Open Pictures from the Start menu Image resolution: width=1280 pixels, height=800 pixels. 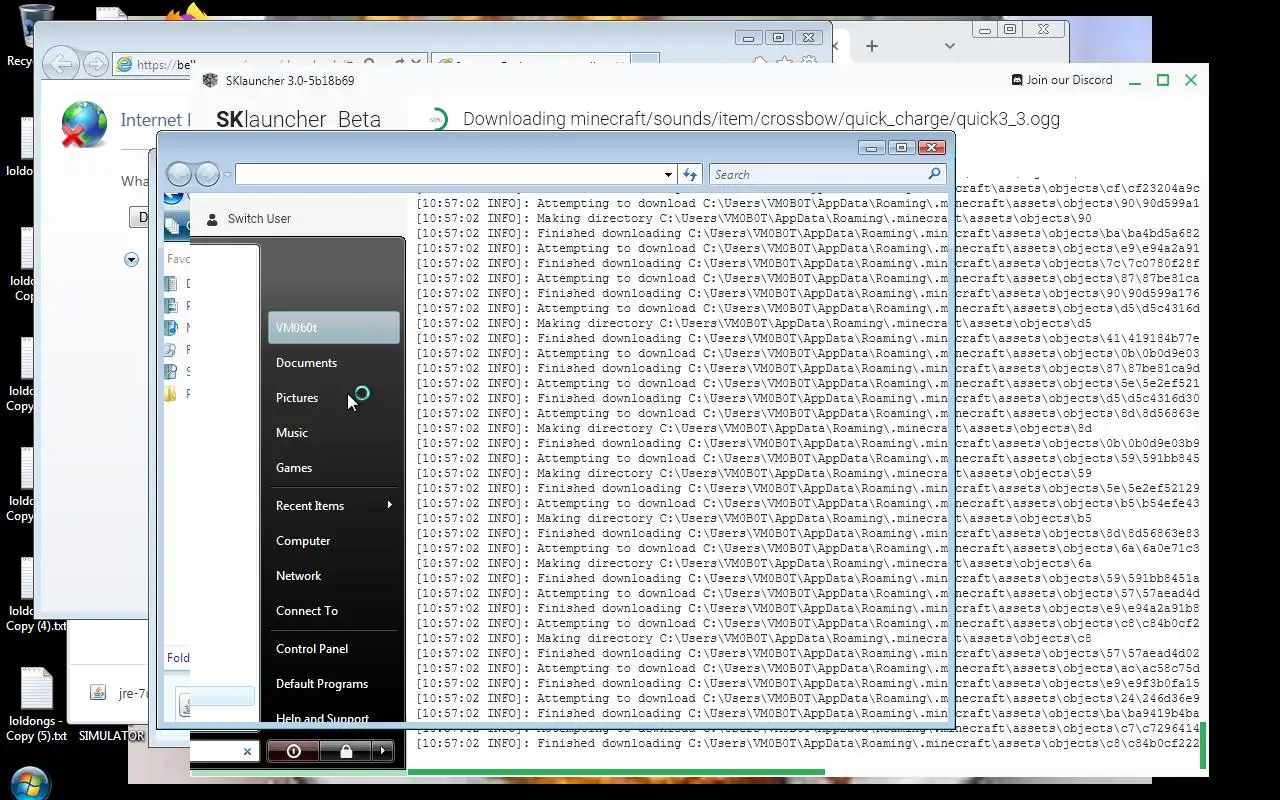(297, 398)
